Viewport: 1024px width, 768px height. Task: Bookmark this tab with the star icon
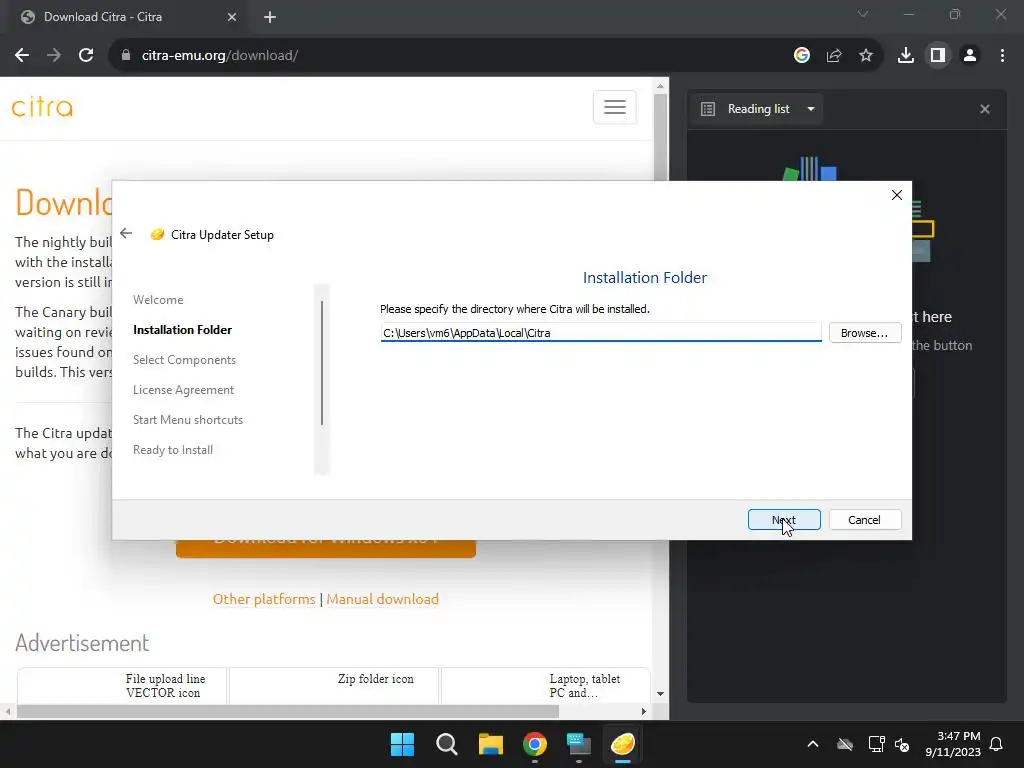[x=866, y=56]
